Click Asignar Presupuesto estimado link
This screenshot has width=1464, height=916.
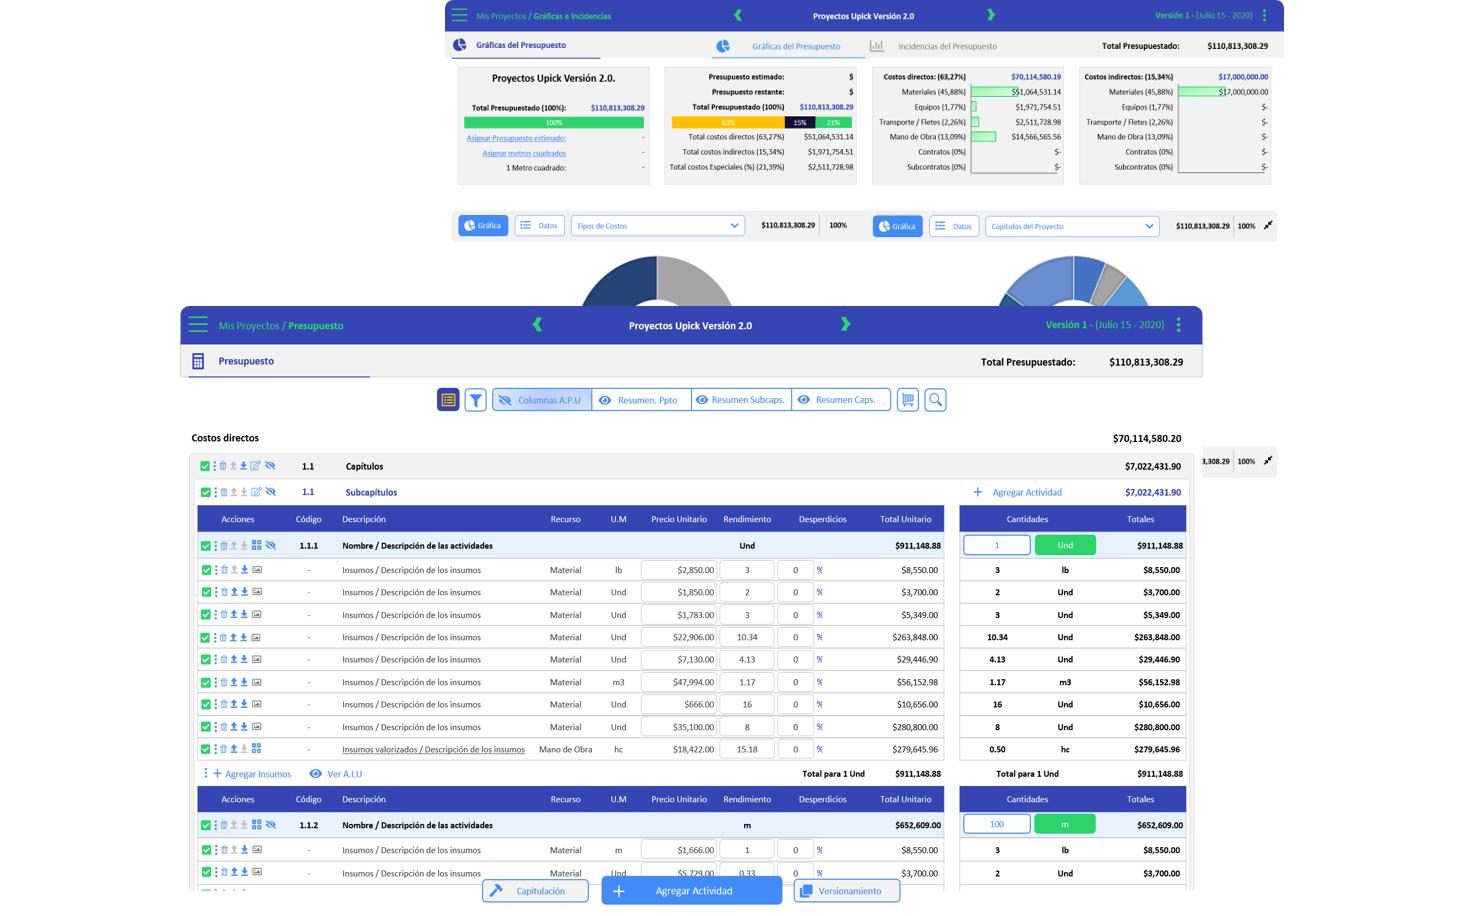click(x=516, y=138)
